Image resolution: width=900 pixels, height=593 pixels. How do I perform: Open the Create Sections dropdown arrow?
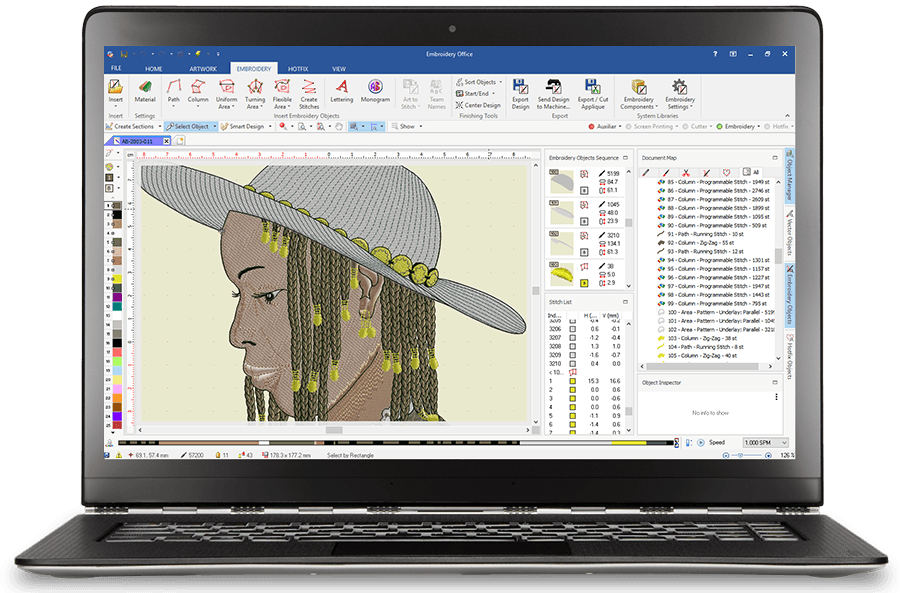tap(160, 126)
